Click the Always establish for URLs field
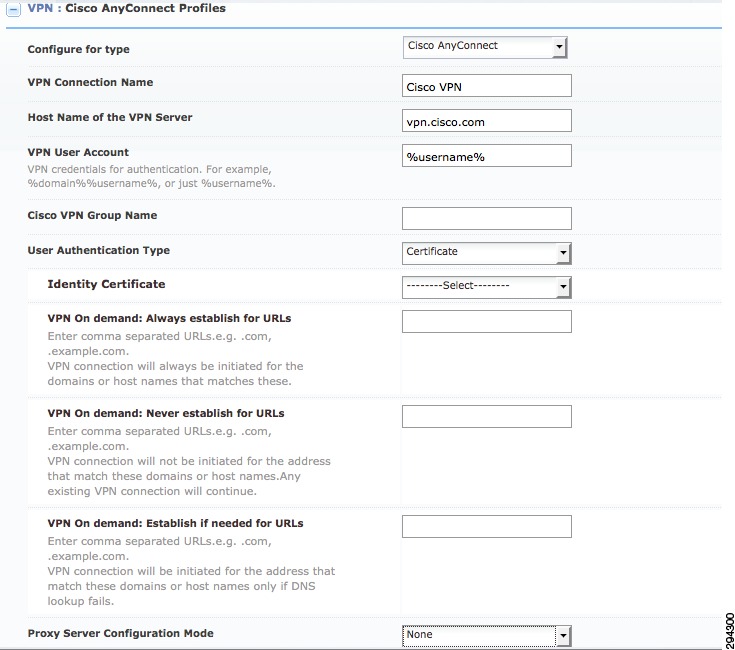735x650 pixels. [487, 321]
